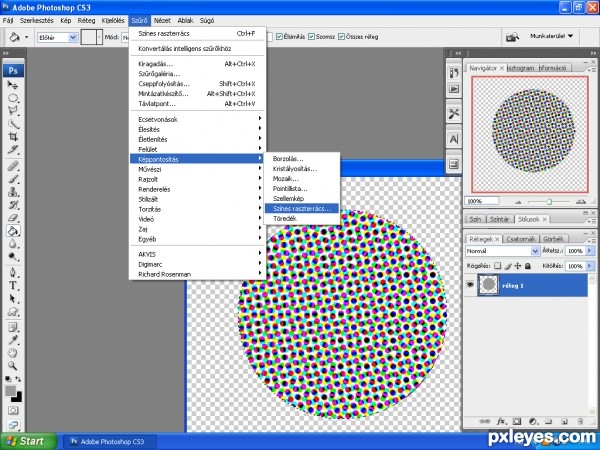Screen dimensions: 600x450
Task: Select the Hand tool
Action: click(13, 353)
